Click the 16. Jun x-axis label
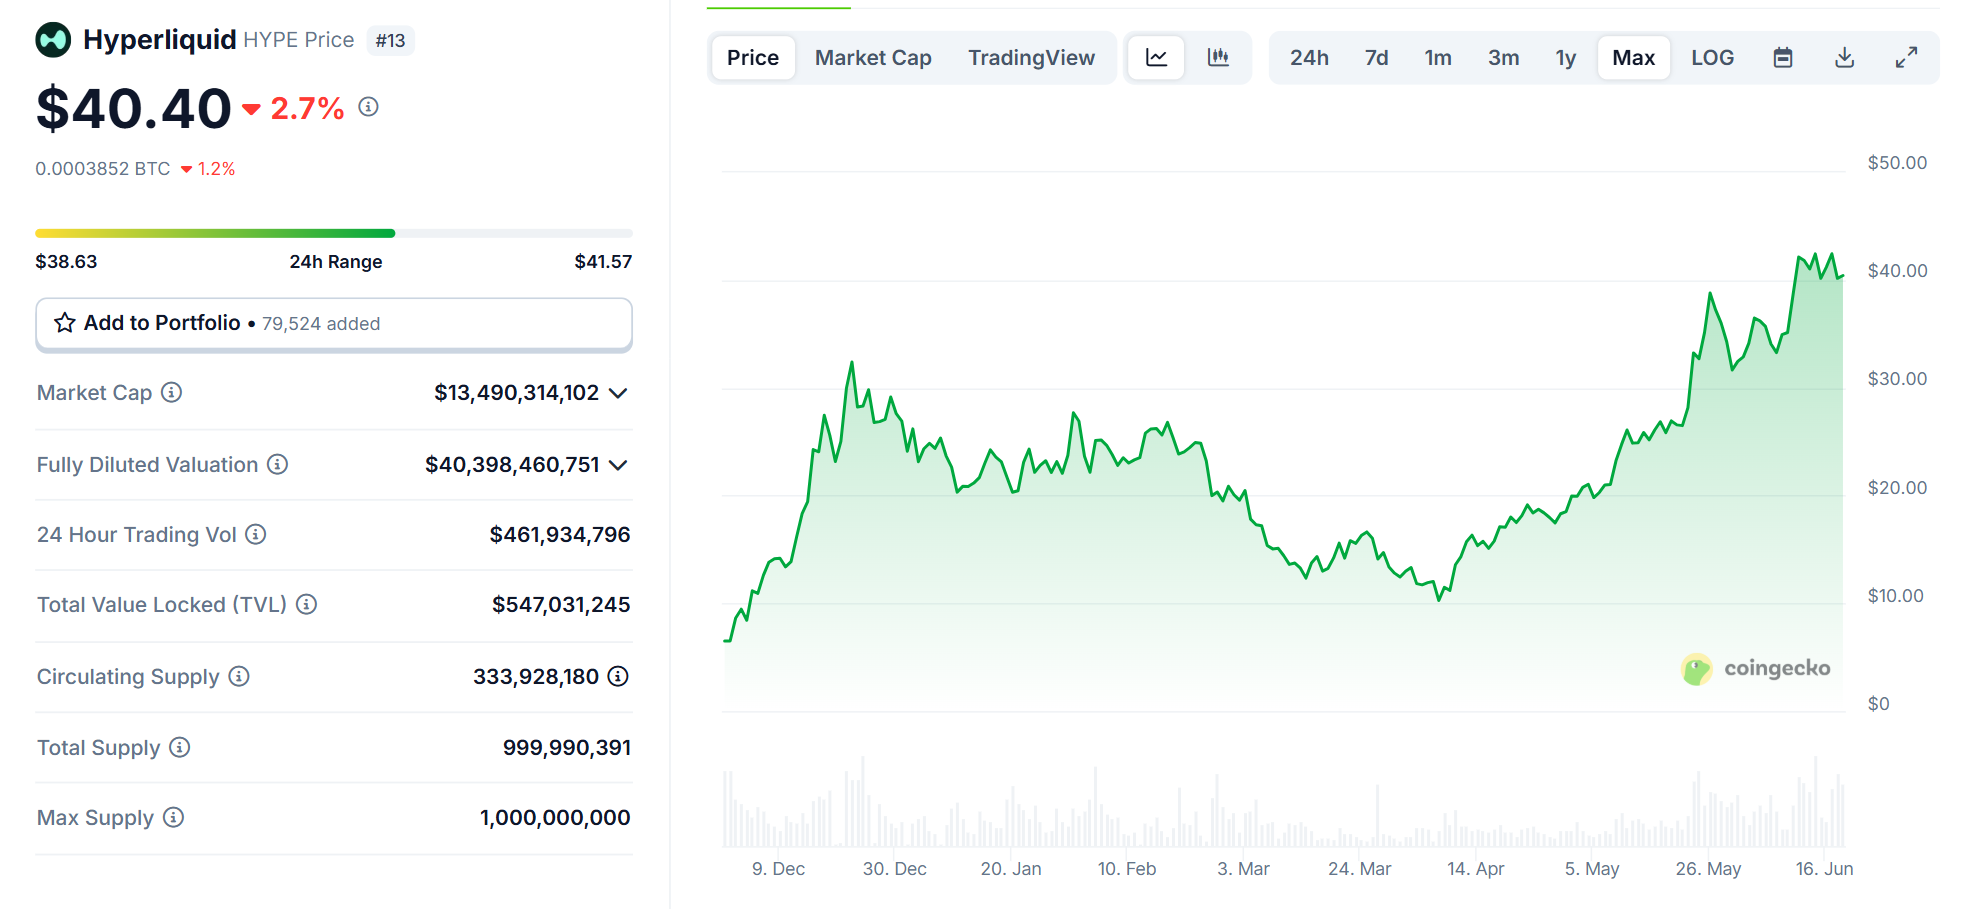 [x=1824, y=869]
